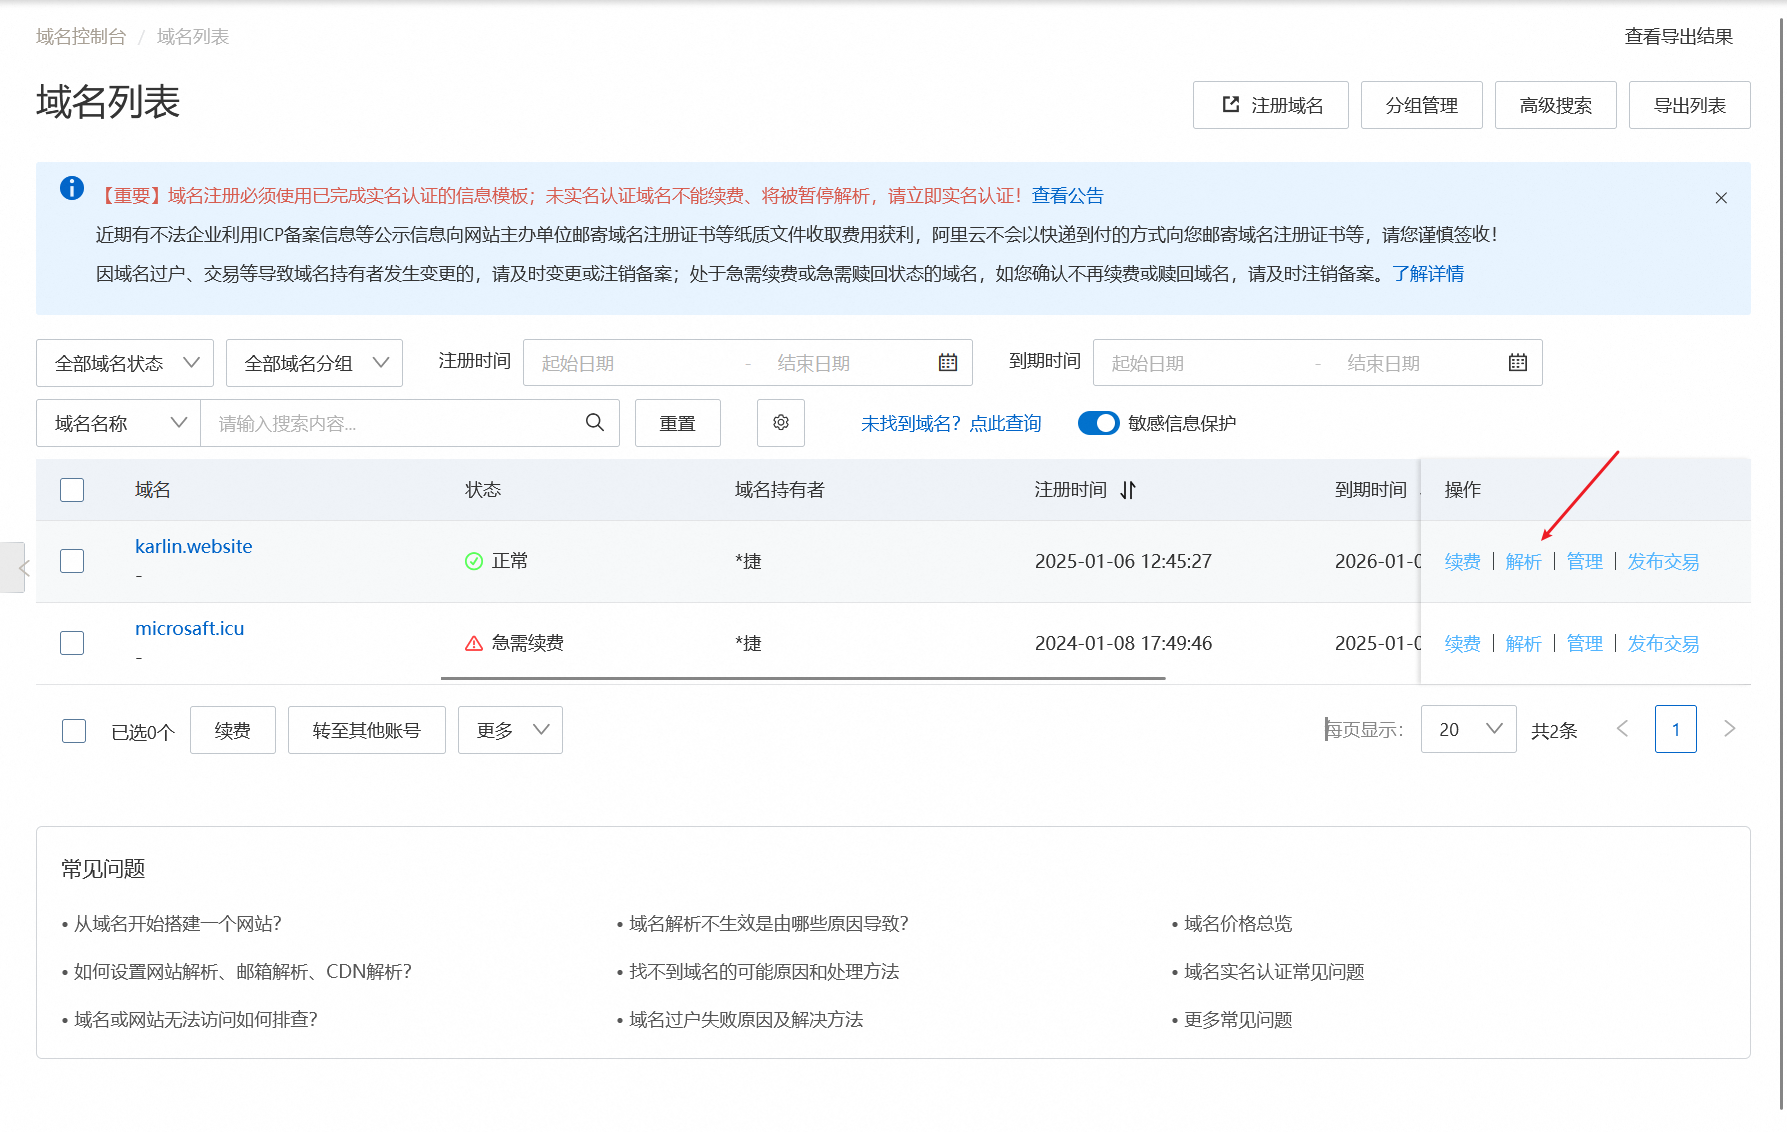Sort by registration time using the sort icon
This screenshot has width=1787, height=1132.
coord(1128,490)
